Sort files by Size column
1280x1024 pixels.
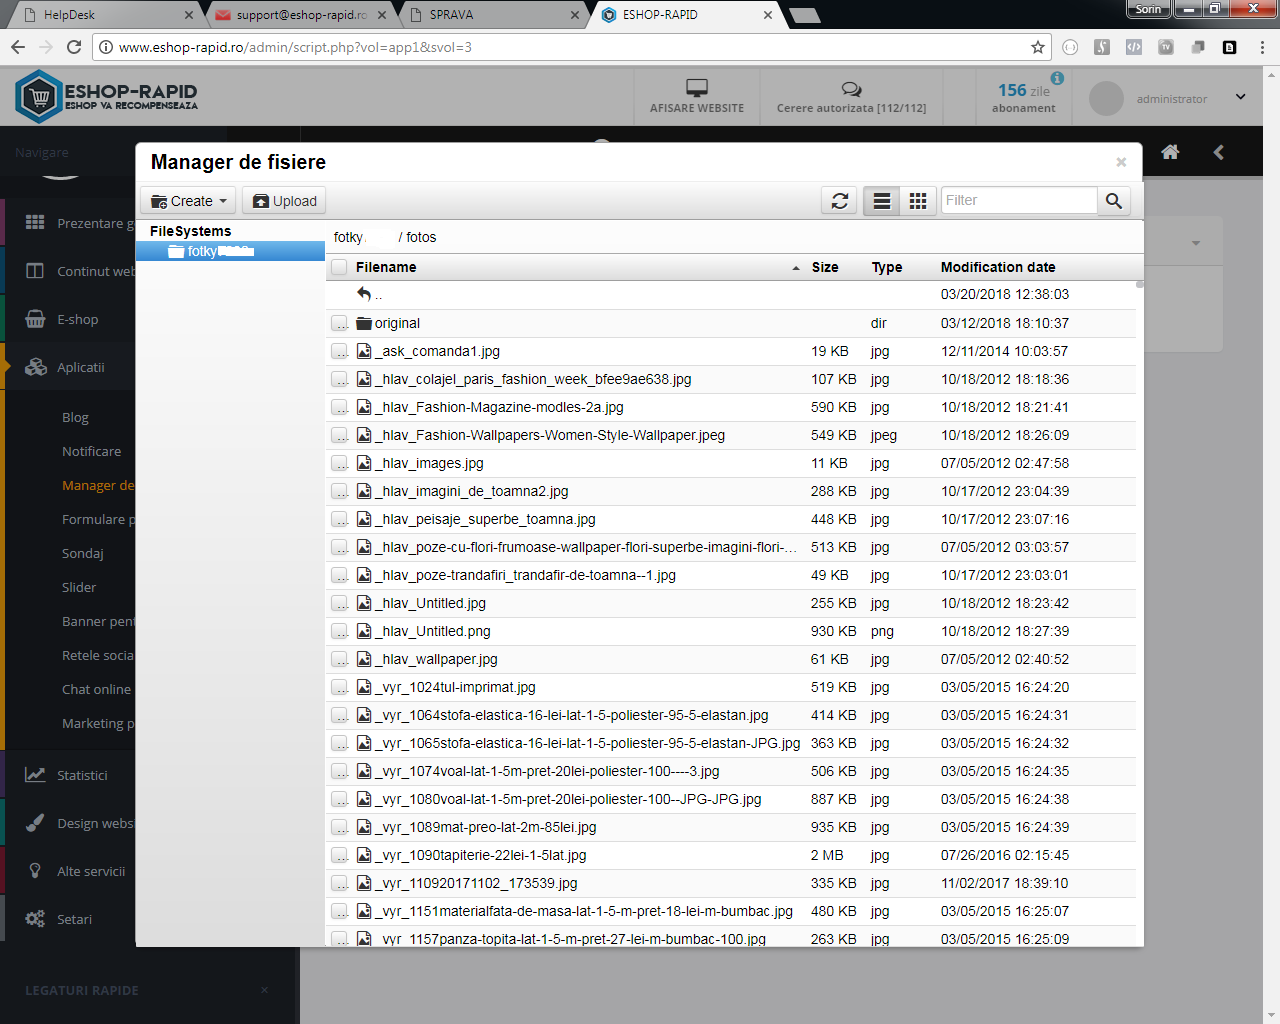pos(825,267)
